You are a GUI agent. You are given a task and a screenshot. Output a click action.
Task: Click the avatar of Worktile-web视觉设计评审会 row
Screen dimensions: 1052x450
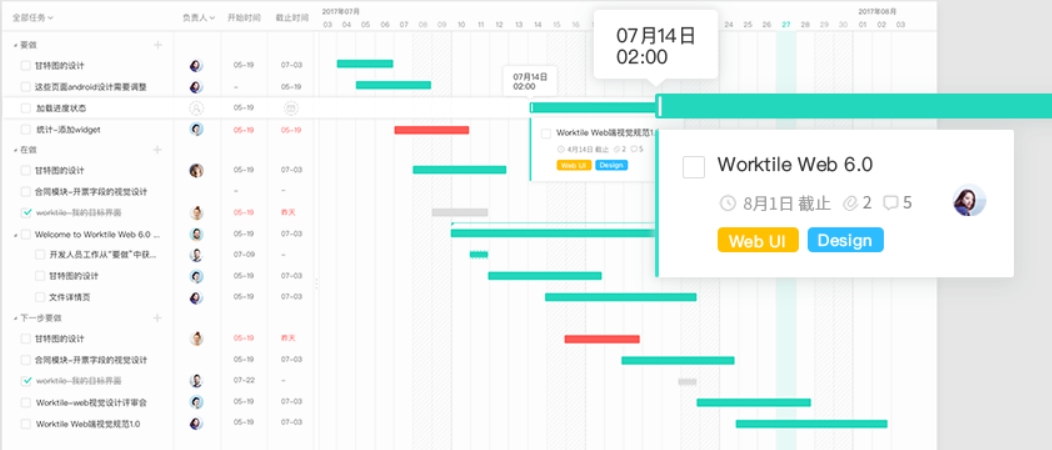[x=196, y=402]
